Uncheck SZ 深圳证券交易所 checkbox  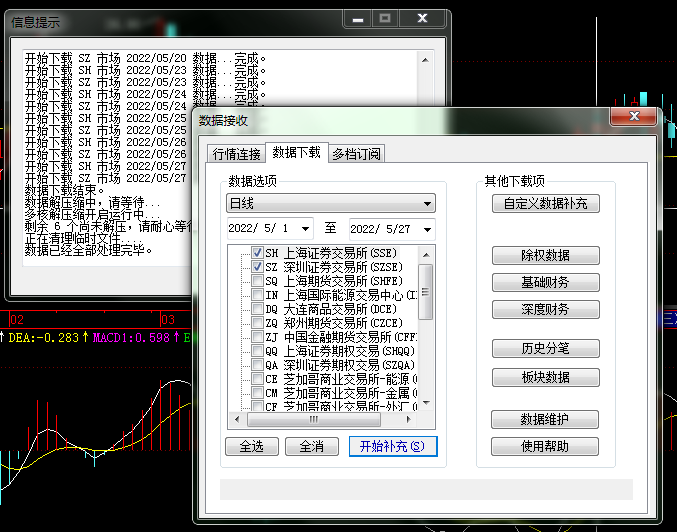(x=258, y=267)
